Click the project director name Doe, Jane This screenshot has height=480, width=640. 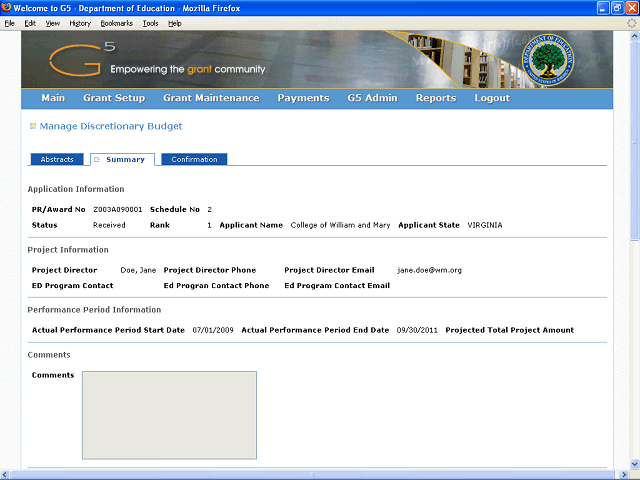(138, 270)
